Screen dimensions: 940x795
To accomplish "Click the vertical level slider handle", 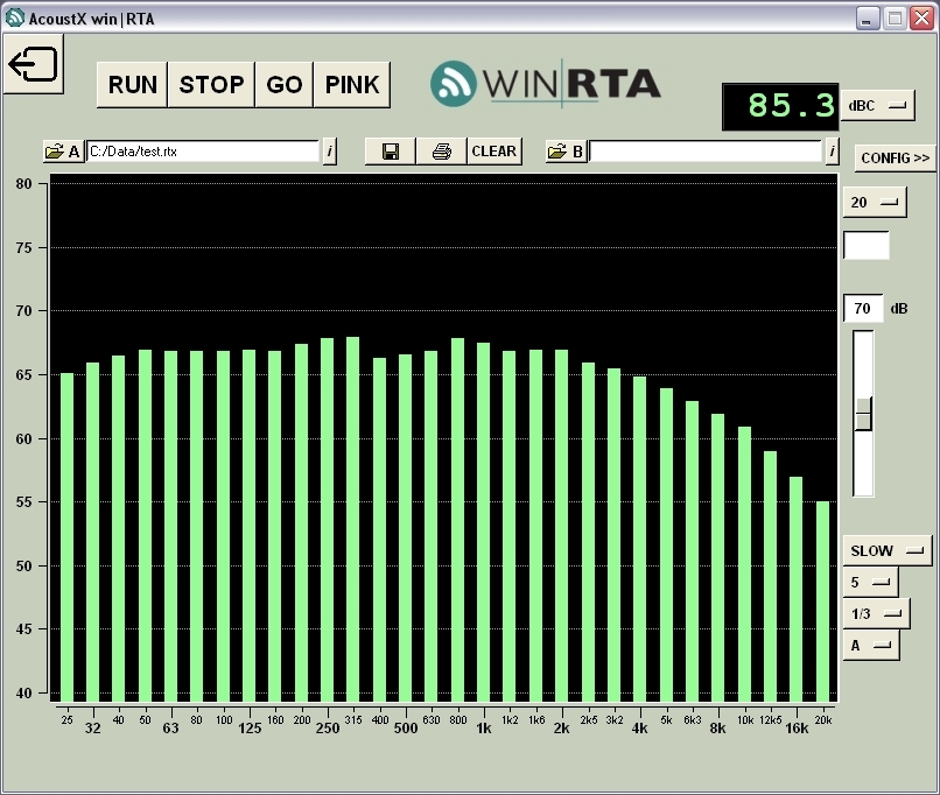I will (863, 414).
